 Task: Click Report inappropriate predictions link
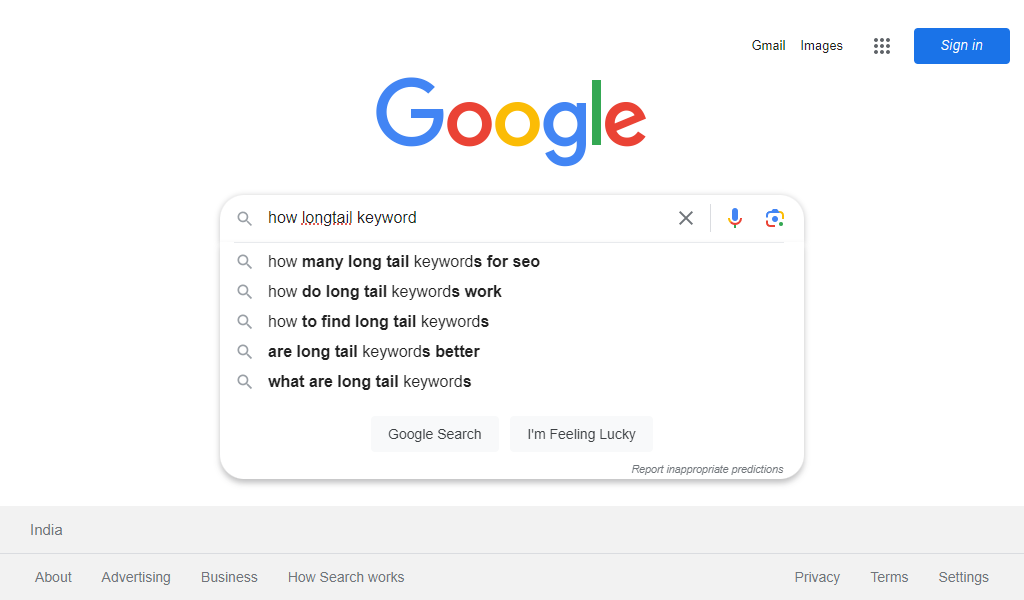point(707,469)
